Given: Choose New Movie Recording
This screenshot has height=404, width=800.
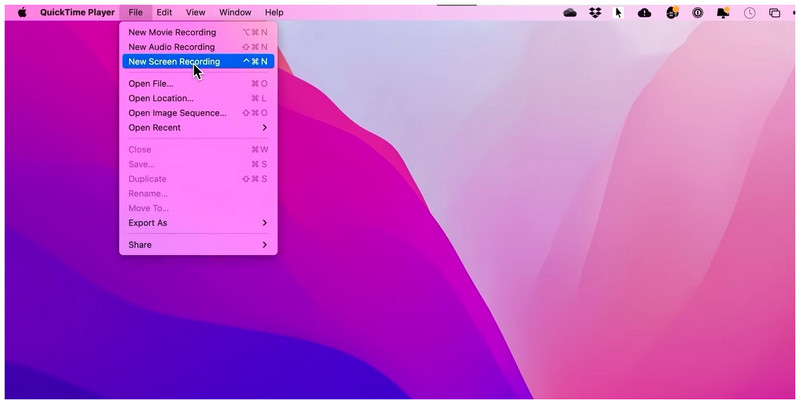Looking at the screenshot, I should point(198,32).
